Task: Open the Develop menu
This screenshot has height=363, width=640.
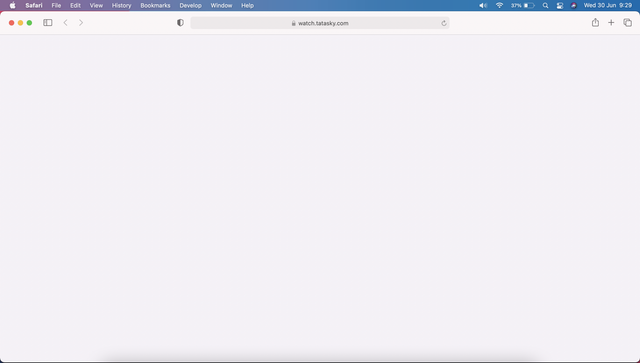Action: pyautogui.click(x=191, y=5)
